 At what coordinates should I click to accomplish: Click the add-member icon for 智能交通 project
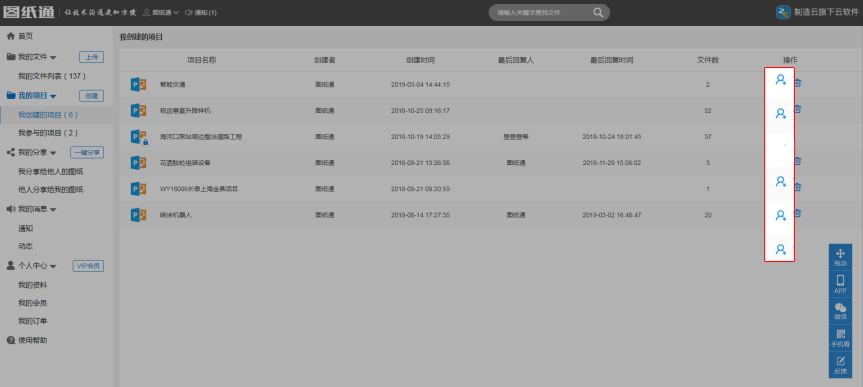click(x=780, y=80)
